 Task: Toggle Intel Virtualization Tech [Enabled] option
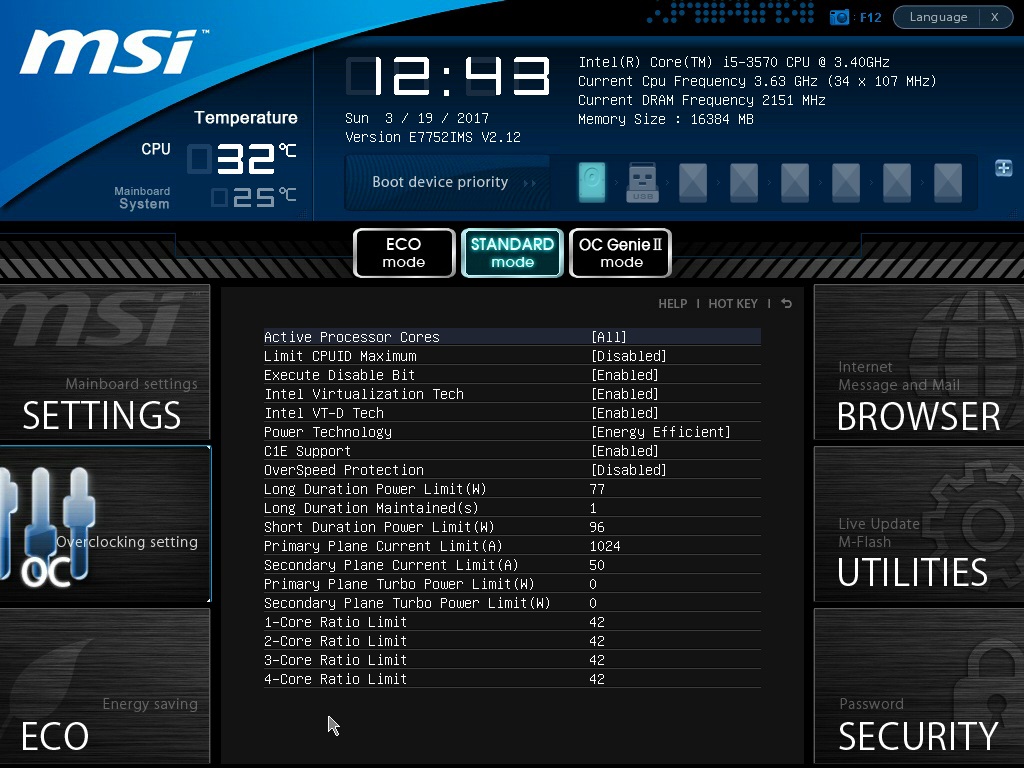(x=625, y=394)
